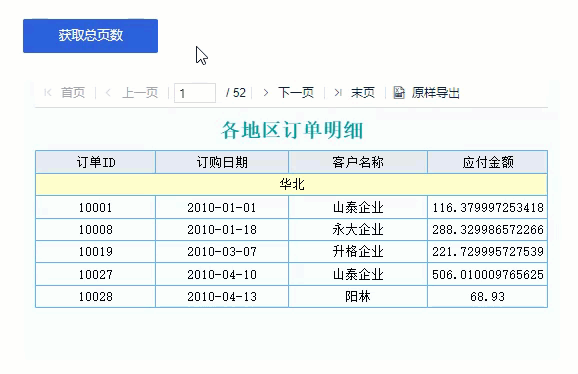Select order ID cell 10008

[x=95, y=230]
